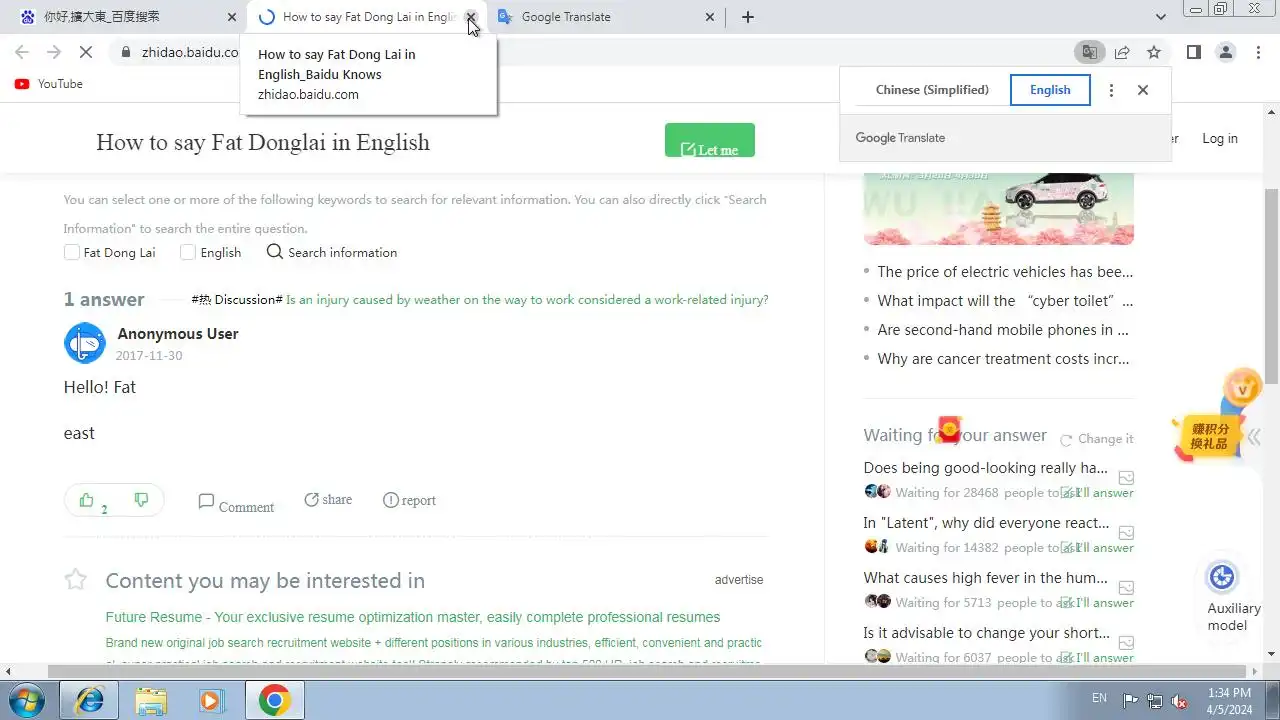Click Chrome icon in taskbar
The width and height of the screenshot is (1280, 720).
[273, 700]
